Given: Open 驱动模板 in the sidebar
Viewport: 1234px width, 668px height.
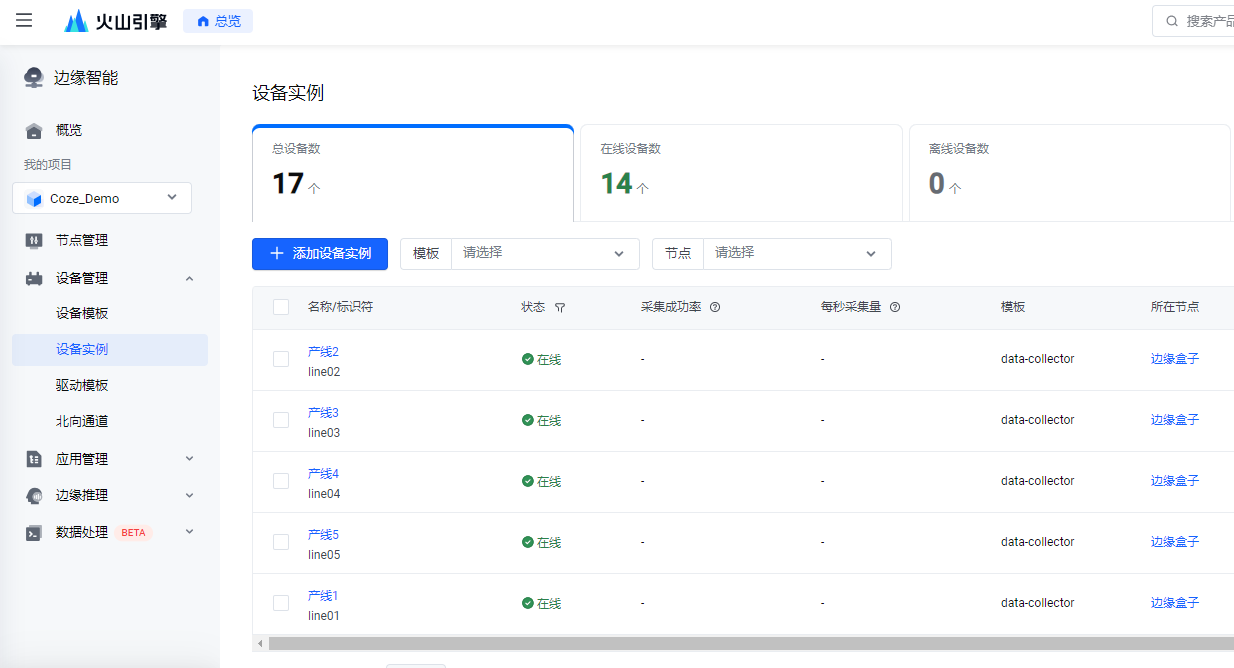Looking at the screenshot, I should 82,385.
